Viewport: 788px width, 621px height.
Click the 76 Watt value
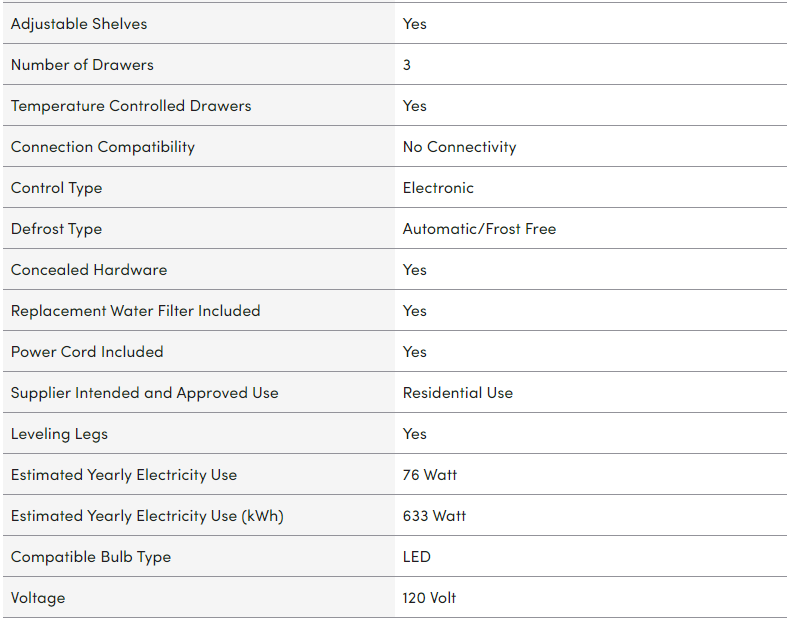[x=429, y=474]
